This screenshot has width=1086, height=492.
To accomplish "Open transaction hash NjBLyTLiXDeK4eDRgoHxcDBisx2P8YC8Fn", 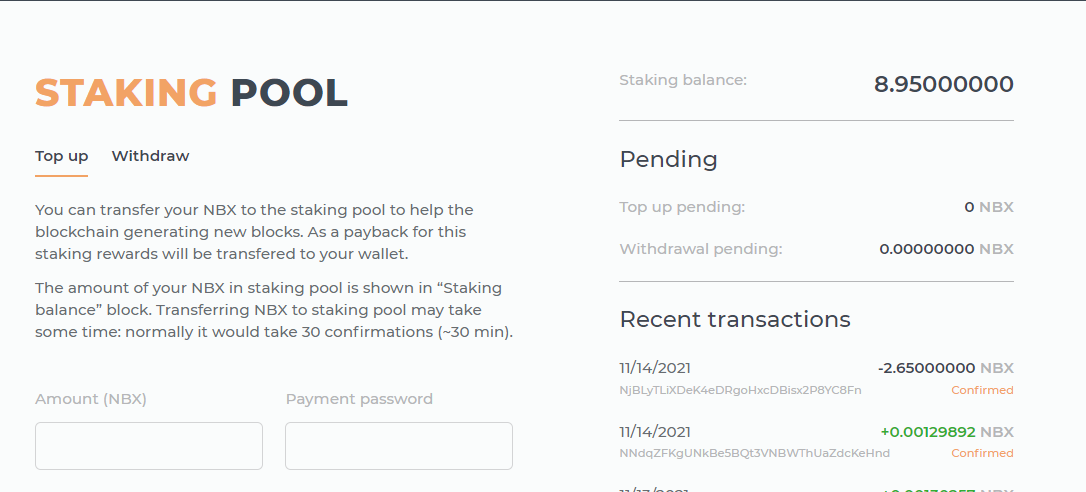I will [740, 390].
